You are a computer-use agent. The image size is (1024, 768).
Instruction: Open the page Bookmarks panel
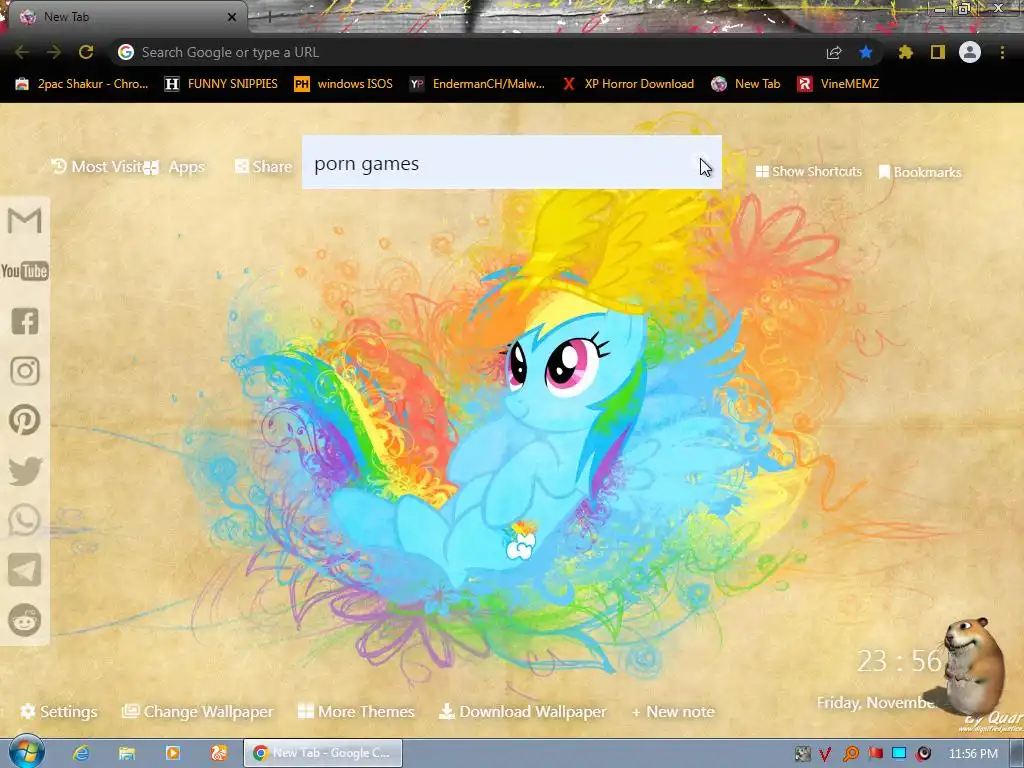(x=920, y=172)
